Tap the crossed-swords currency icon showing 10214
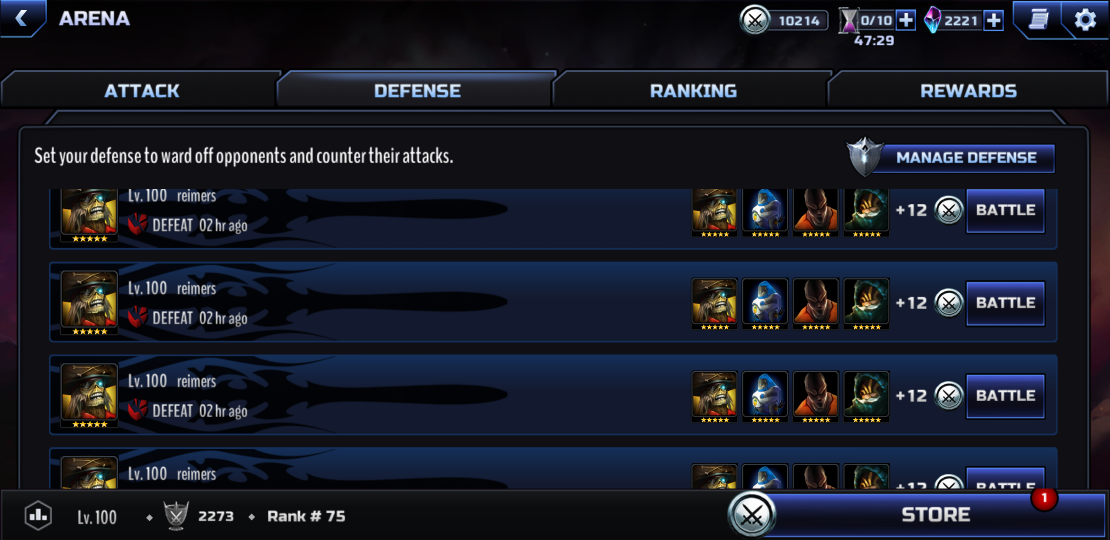 (x=755, y=21)
